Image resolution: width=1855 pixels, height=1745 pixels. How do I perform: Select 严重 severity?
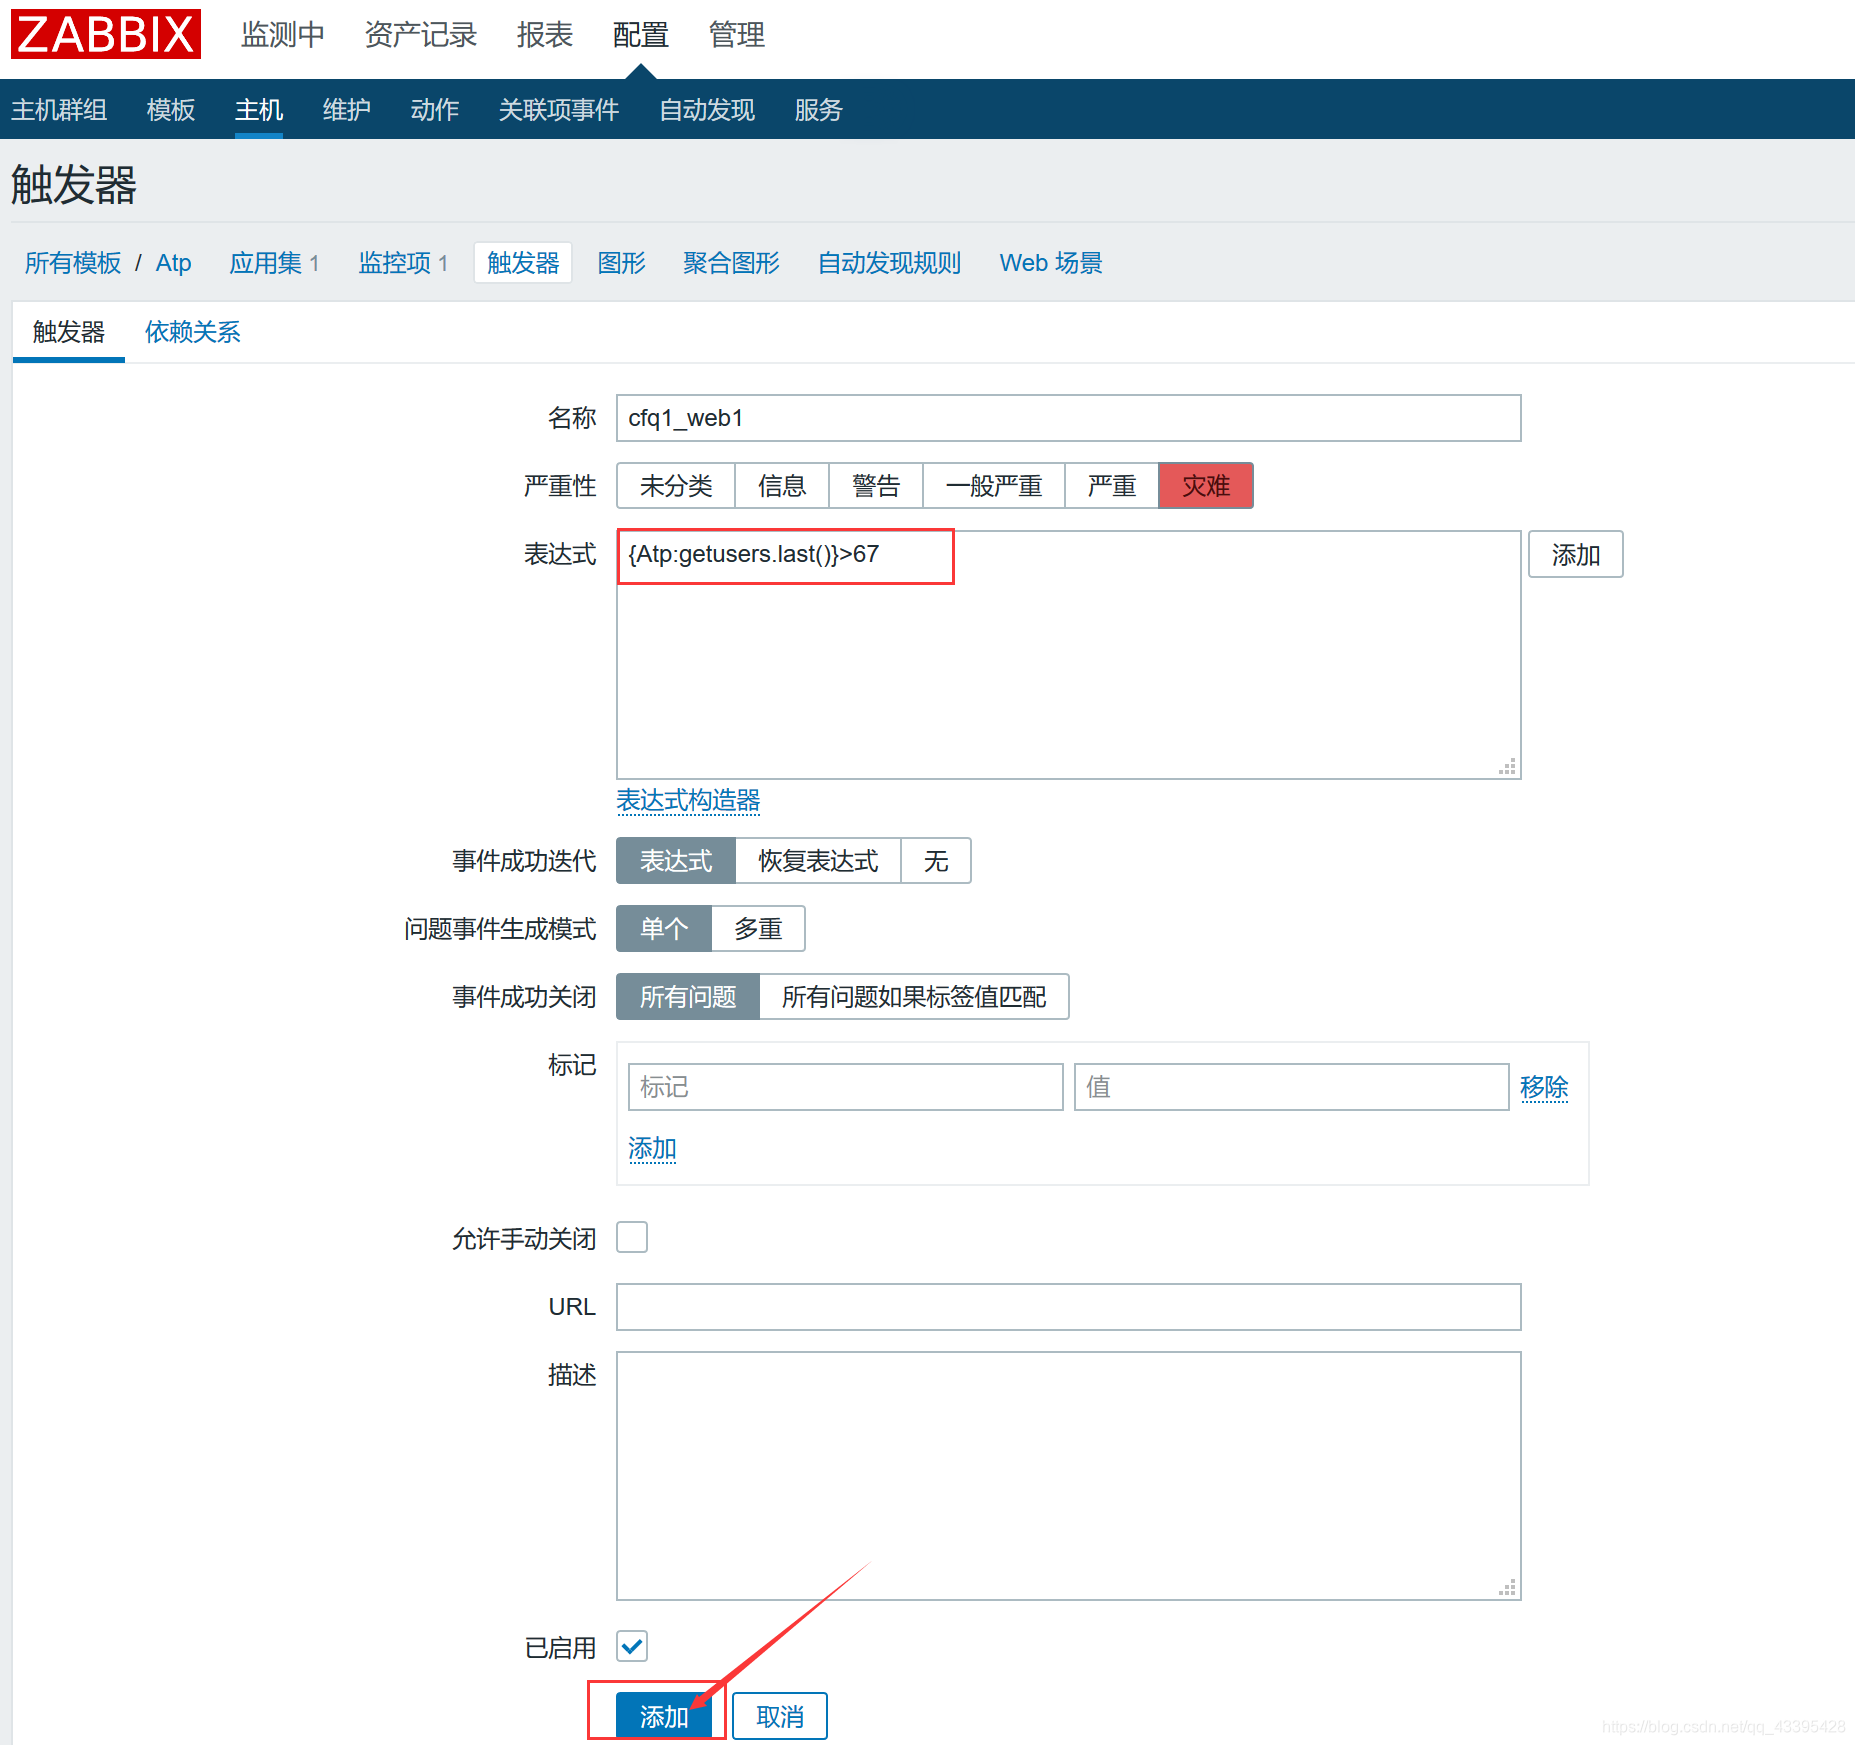[x=1112, y=486]
